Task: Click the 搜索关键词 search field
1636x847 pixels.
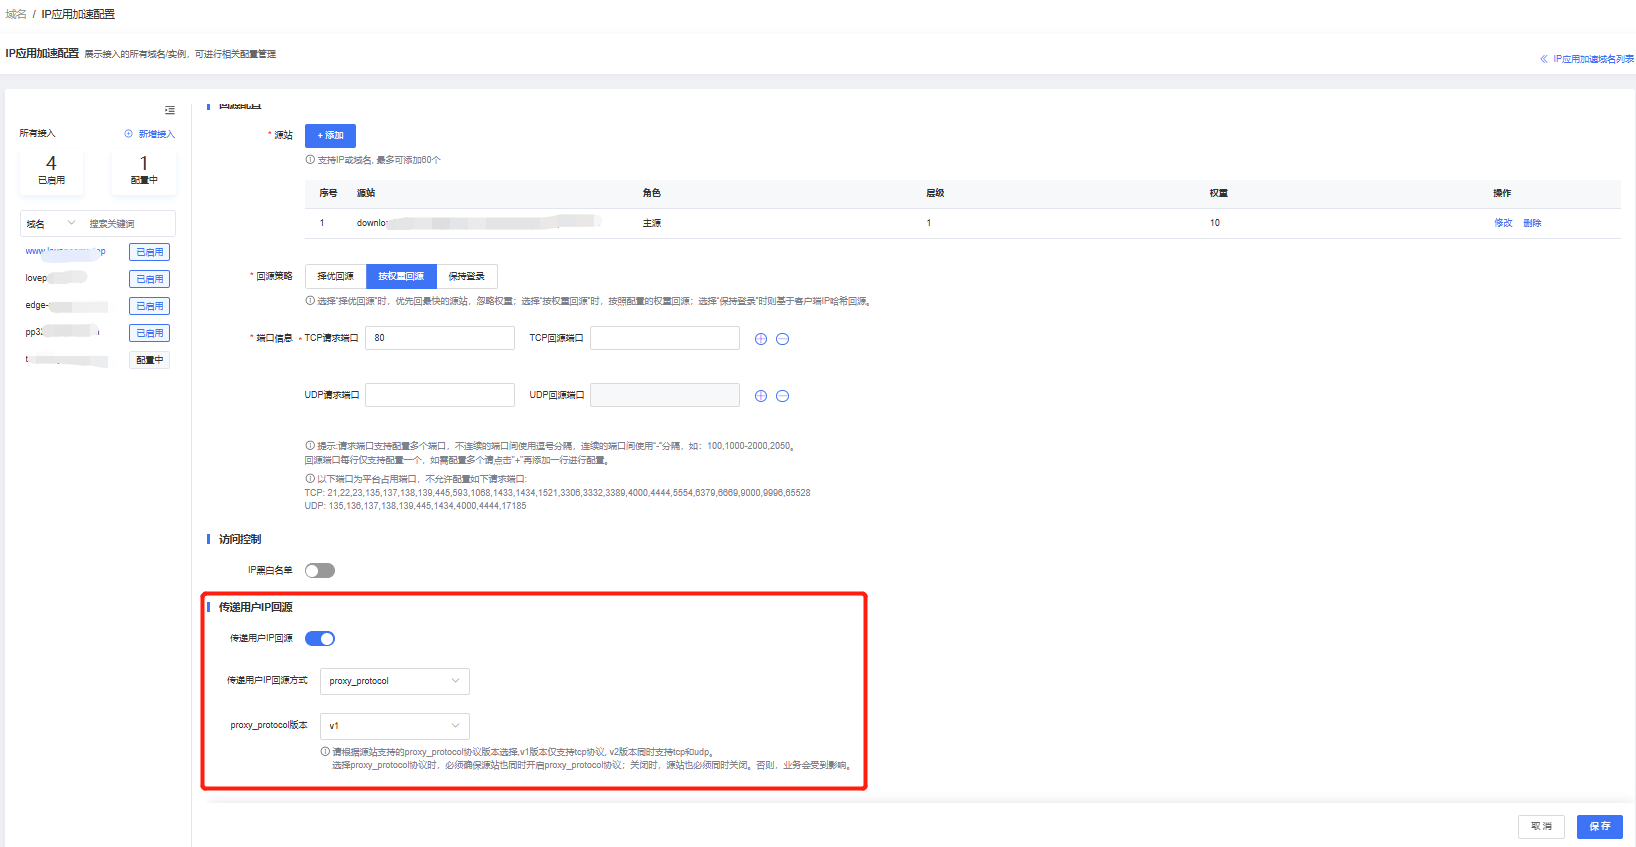Action: coord(130,224)
